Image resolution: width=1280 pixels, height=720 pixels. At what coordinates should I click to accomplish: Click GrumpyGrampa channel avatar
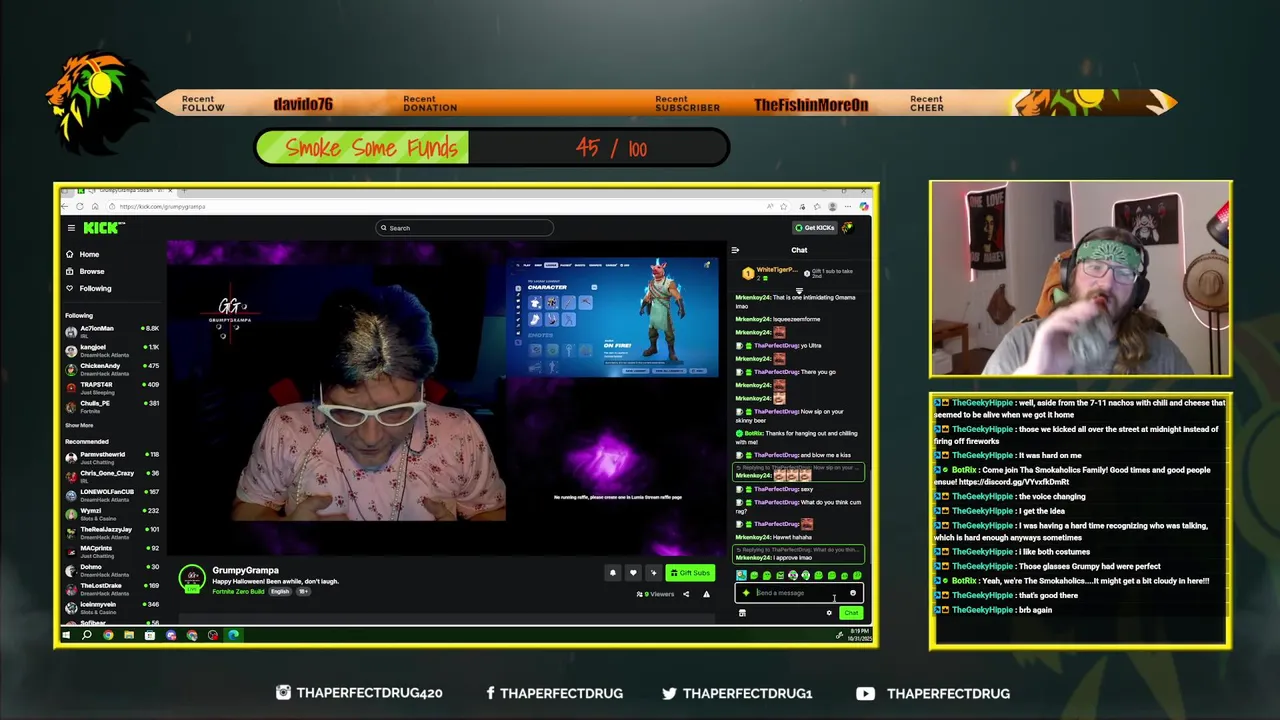192,579
